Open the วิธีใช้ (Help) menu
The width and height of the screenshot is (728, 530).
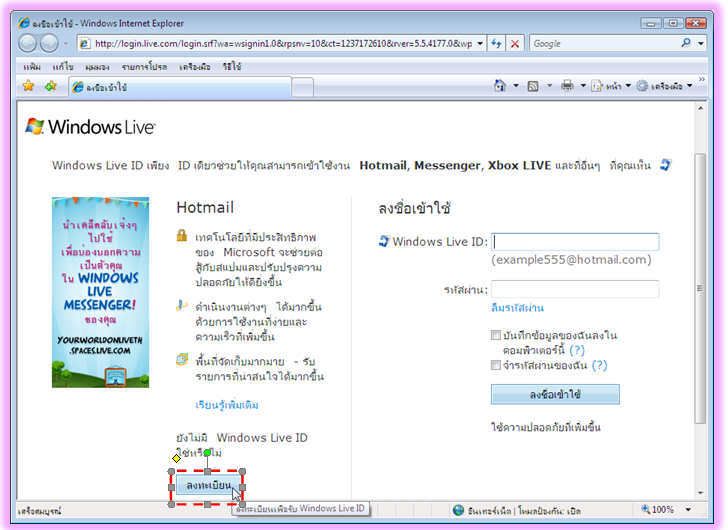tap(232, 67)
